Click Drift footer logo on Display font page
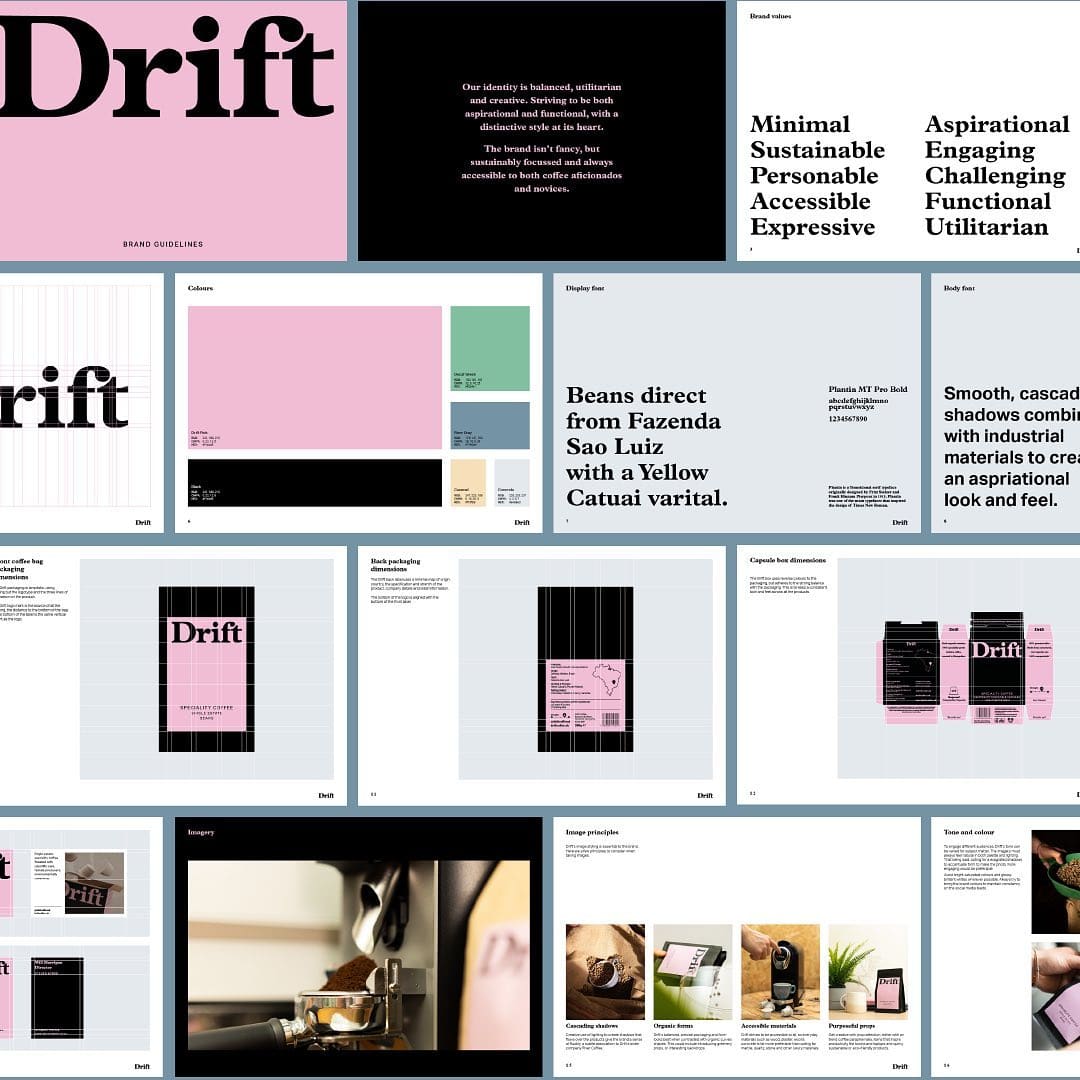This screenshot has height=1080, width=1080. (900, 522)
